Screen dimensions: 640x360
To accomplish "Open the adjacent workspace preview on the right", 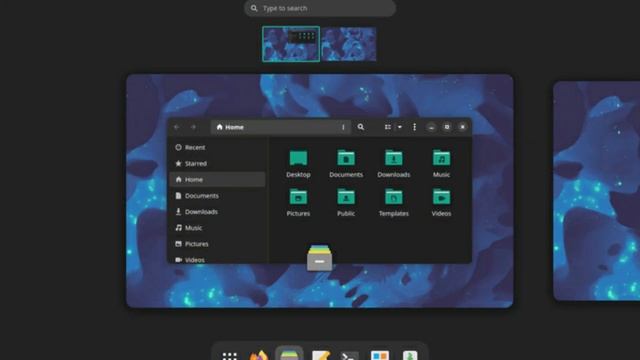I will point(596,191).
